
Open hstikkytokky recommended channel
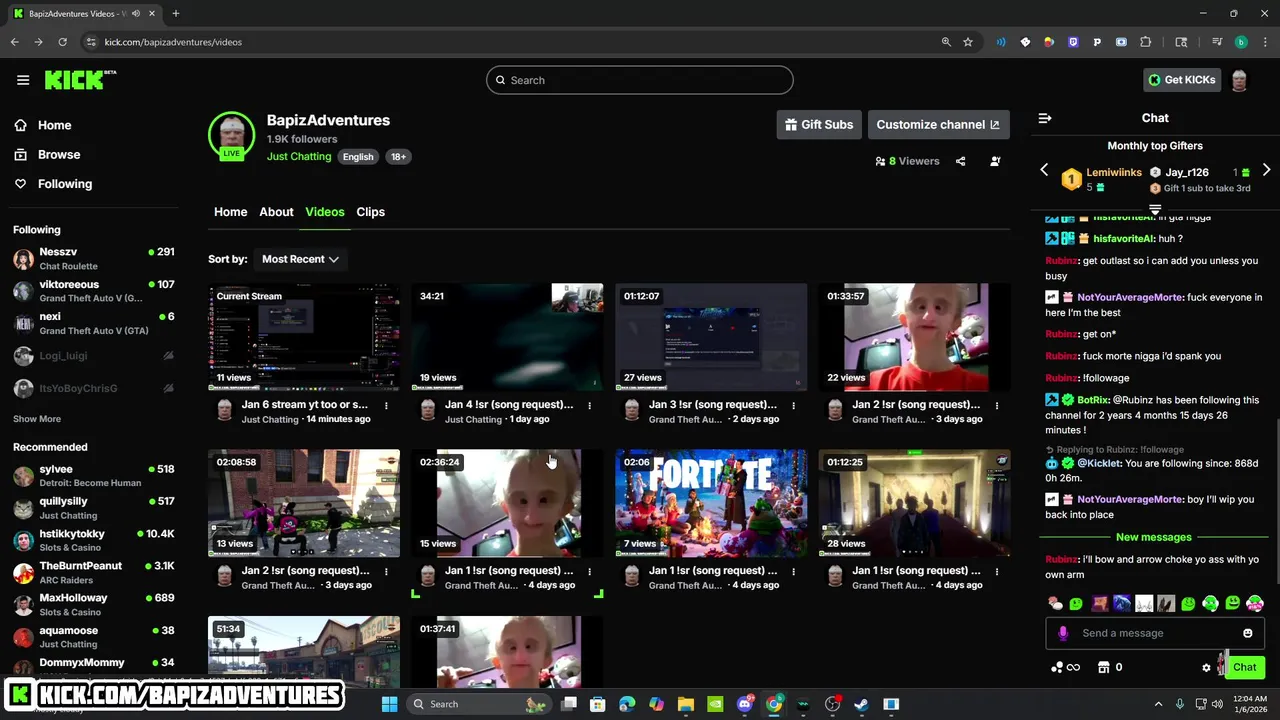point(93,540)
